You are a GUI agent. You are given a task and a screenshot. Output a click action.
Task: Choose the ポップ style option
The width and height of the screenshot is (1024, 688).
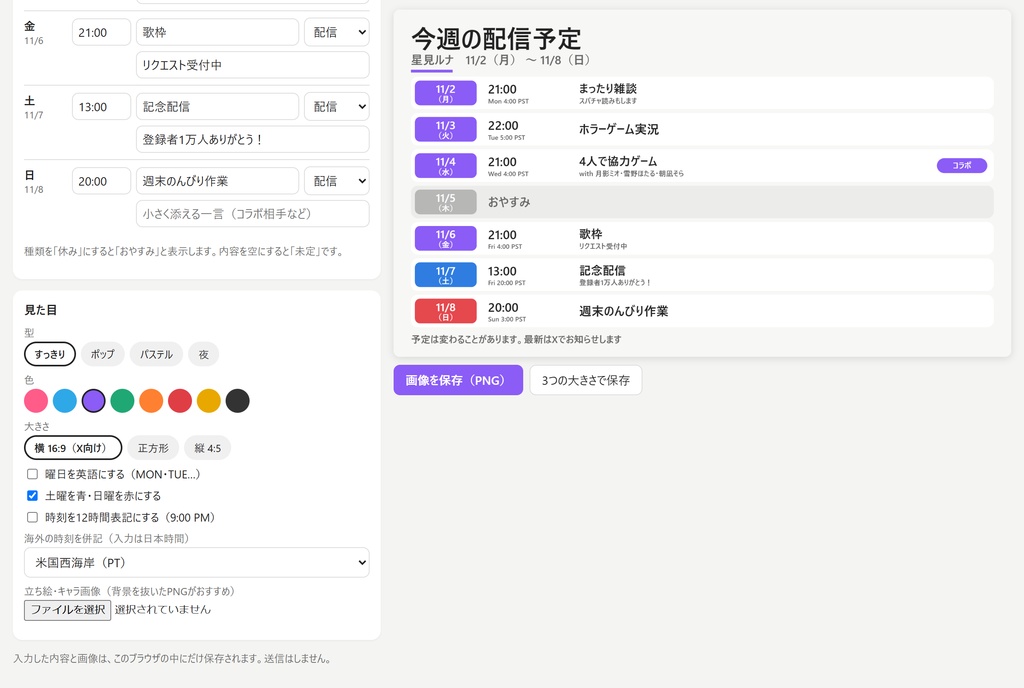(x=103, y=354)
